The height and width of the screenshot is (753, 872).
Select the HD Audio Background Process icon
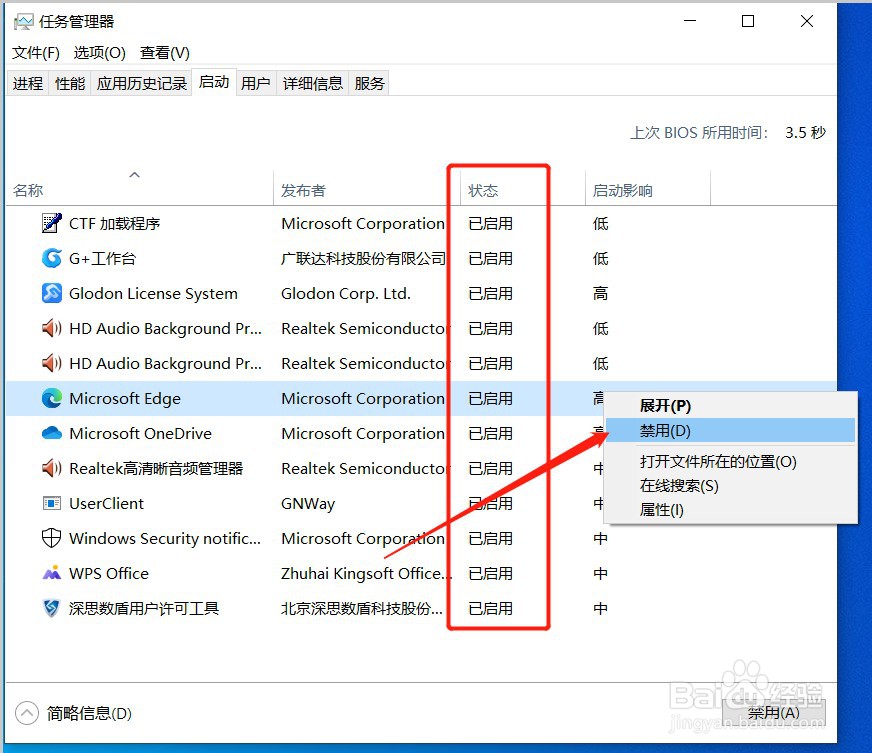[51, 328]
